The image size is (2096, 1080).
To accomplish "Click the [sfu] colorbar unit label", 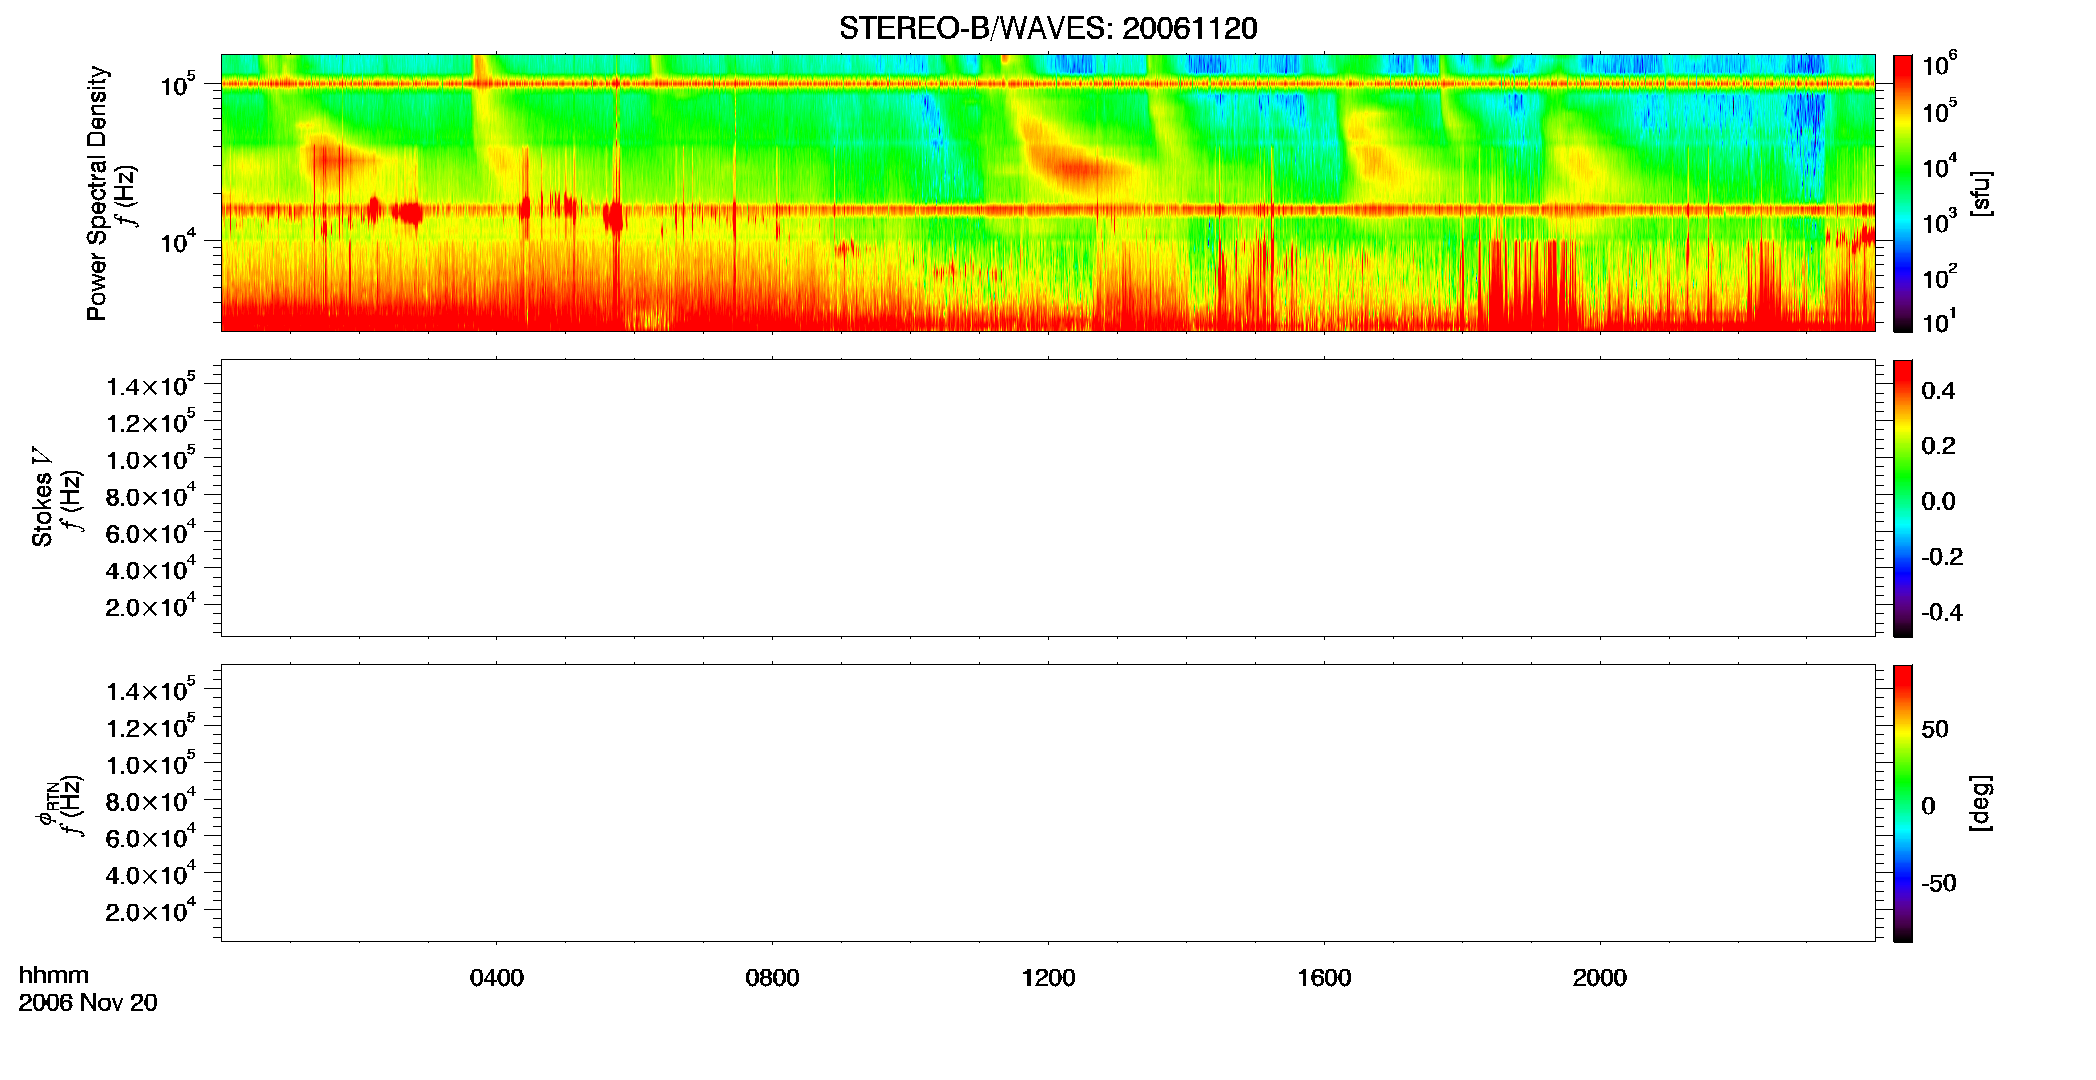I will tap(1981, 193).
